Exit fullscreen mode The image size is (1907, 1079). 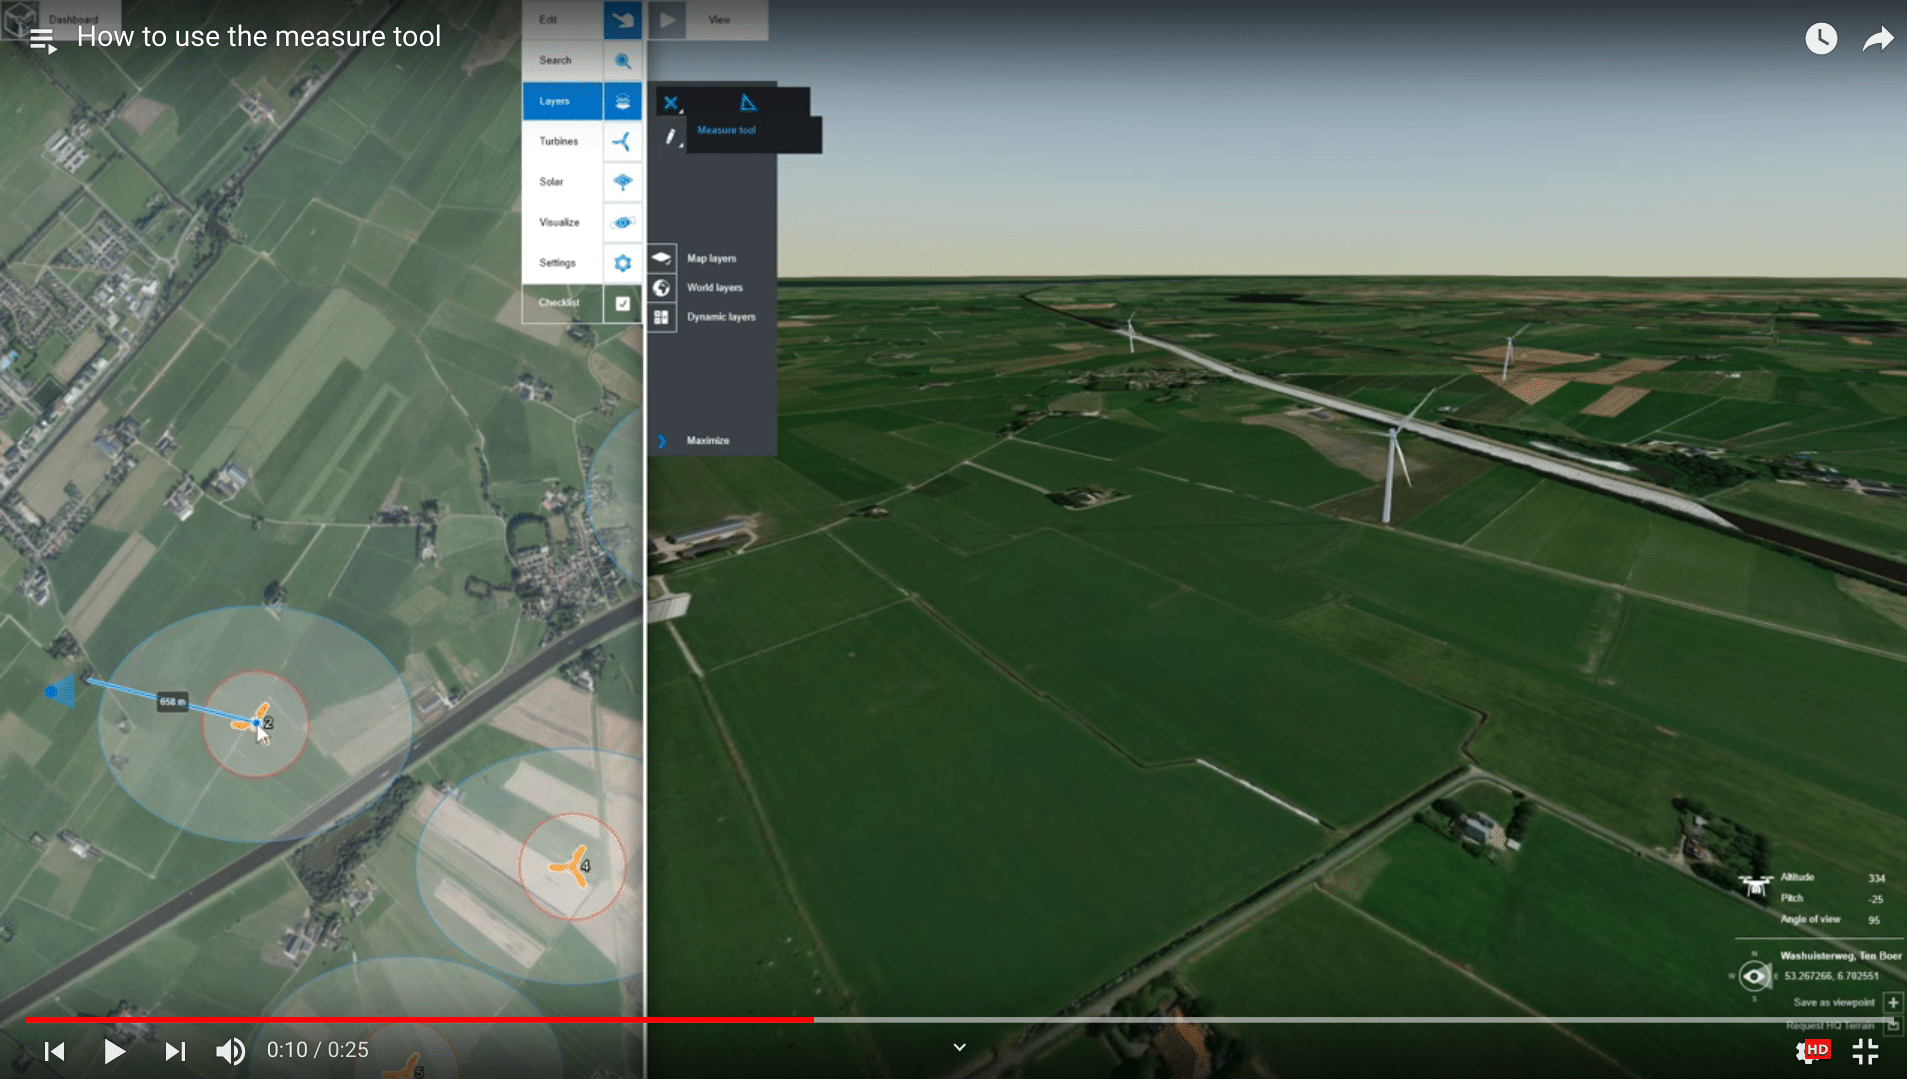coord(1865,1051)
